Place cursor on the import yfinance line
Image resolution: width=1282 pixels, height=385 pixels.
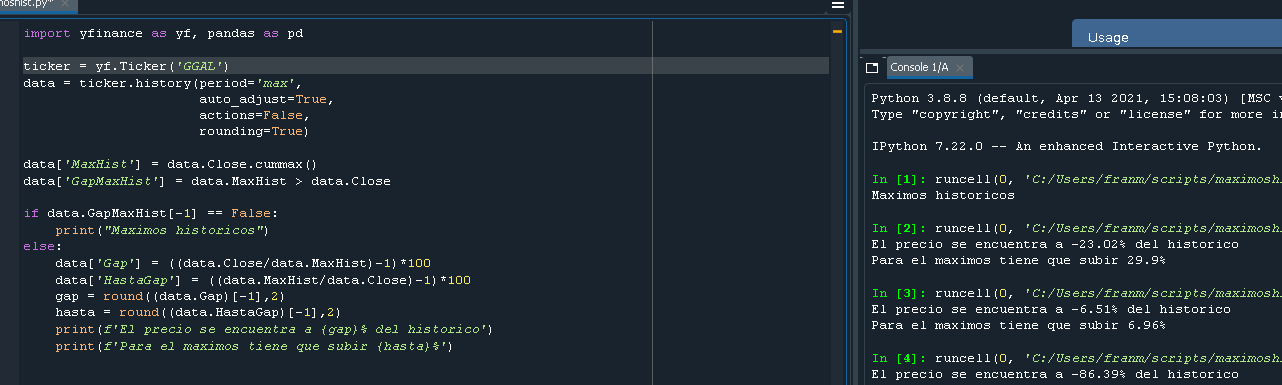point(163,33)
